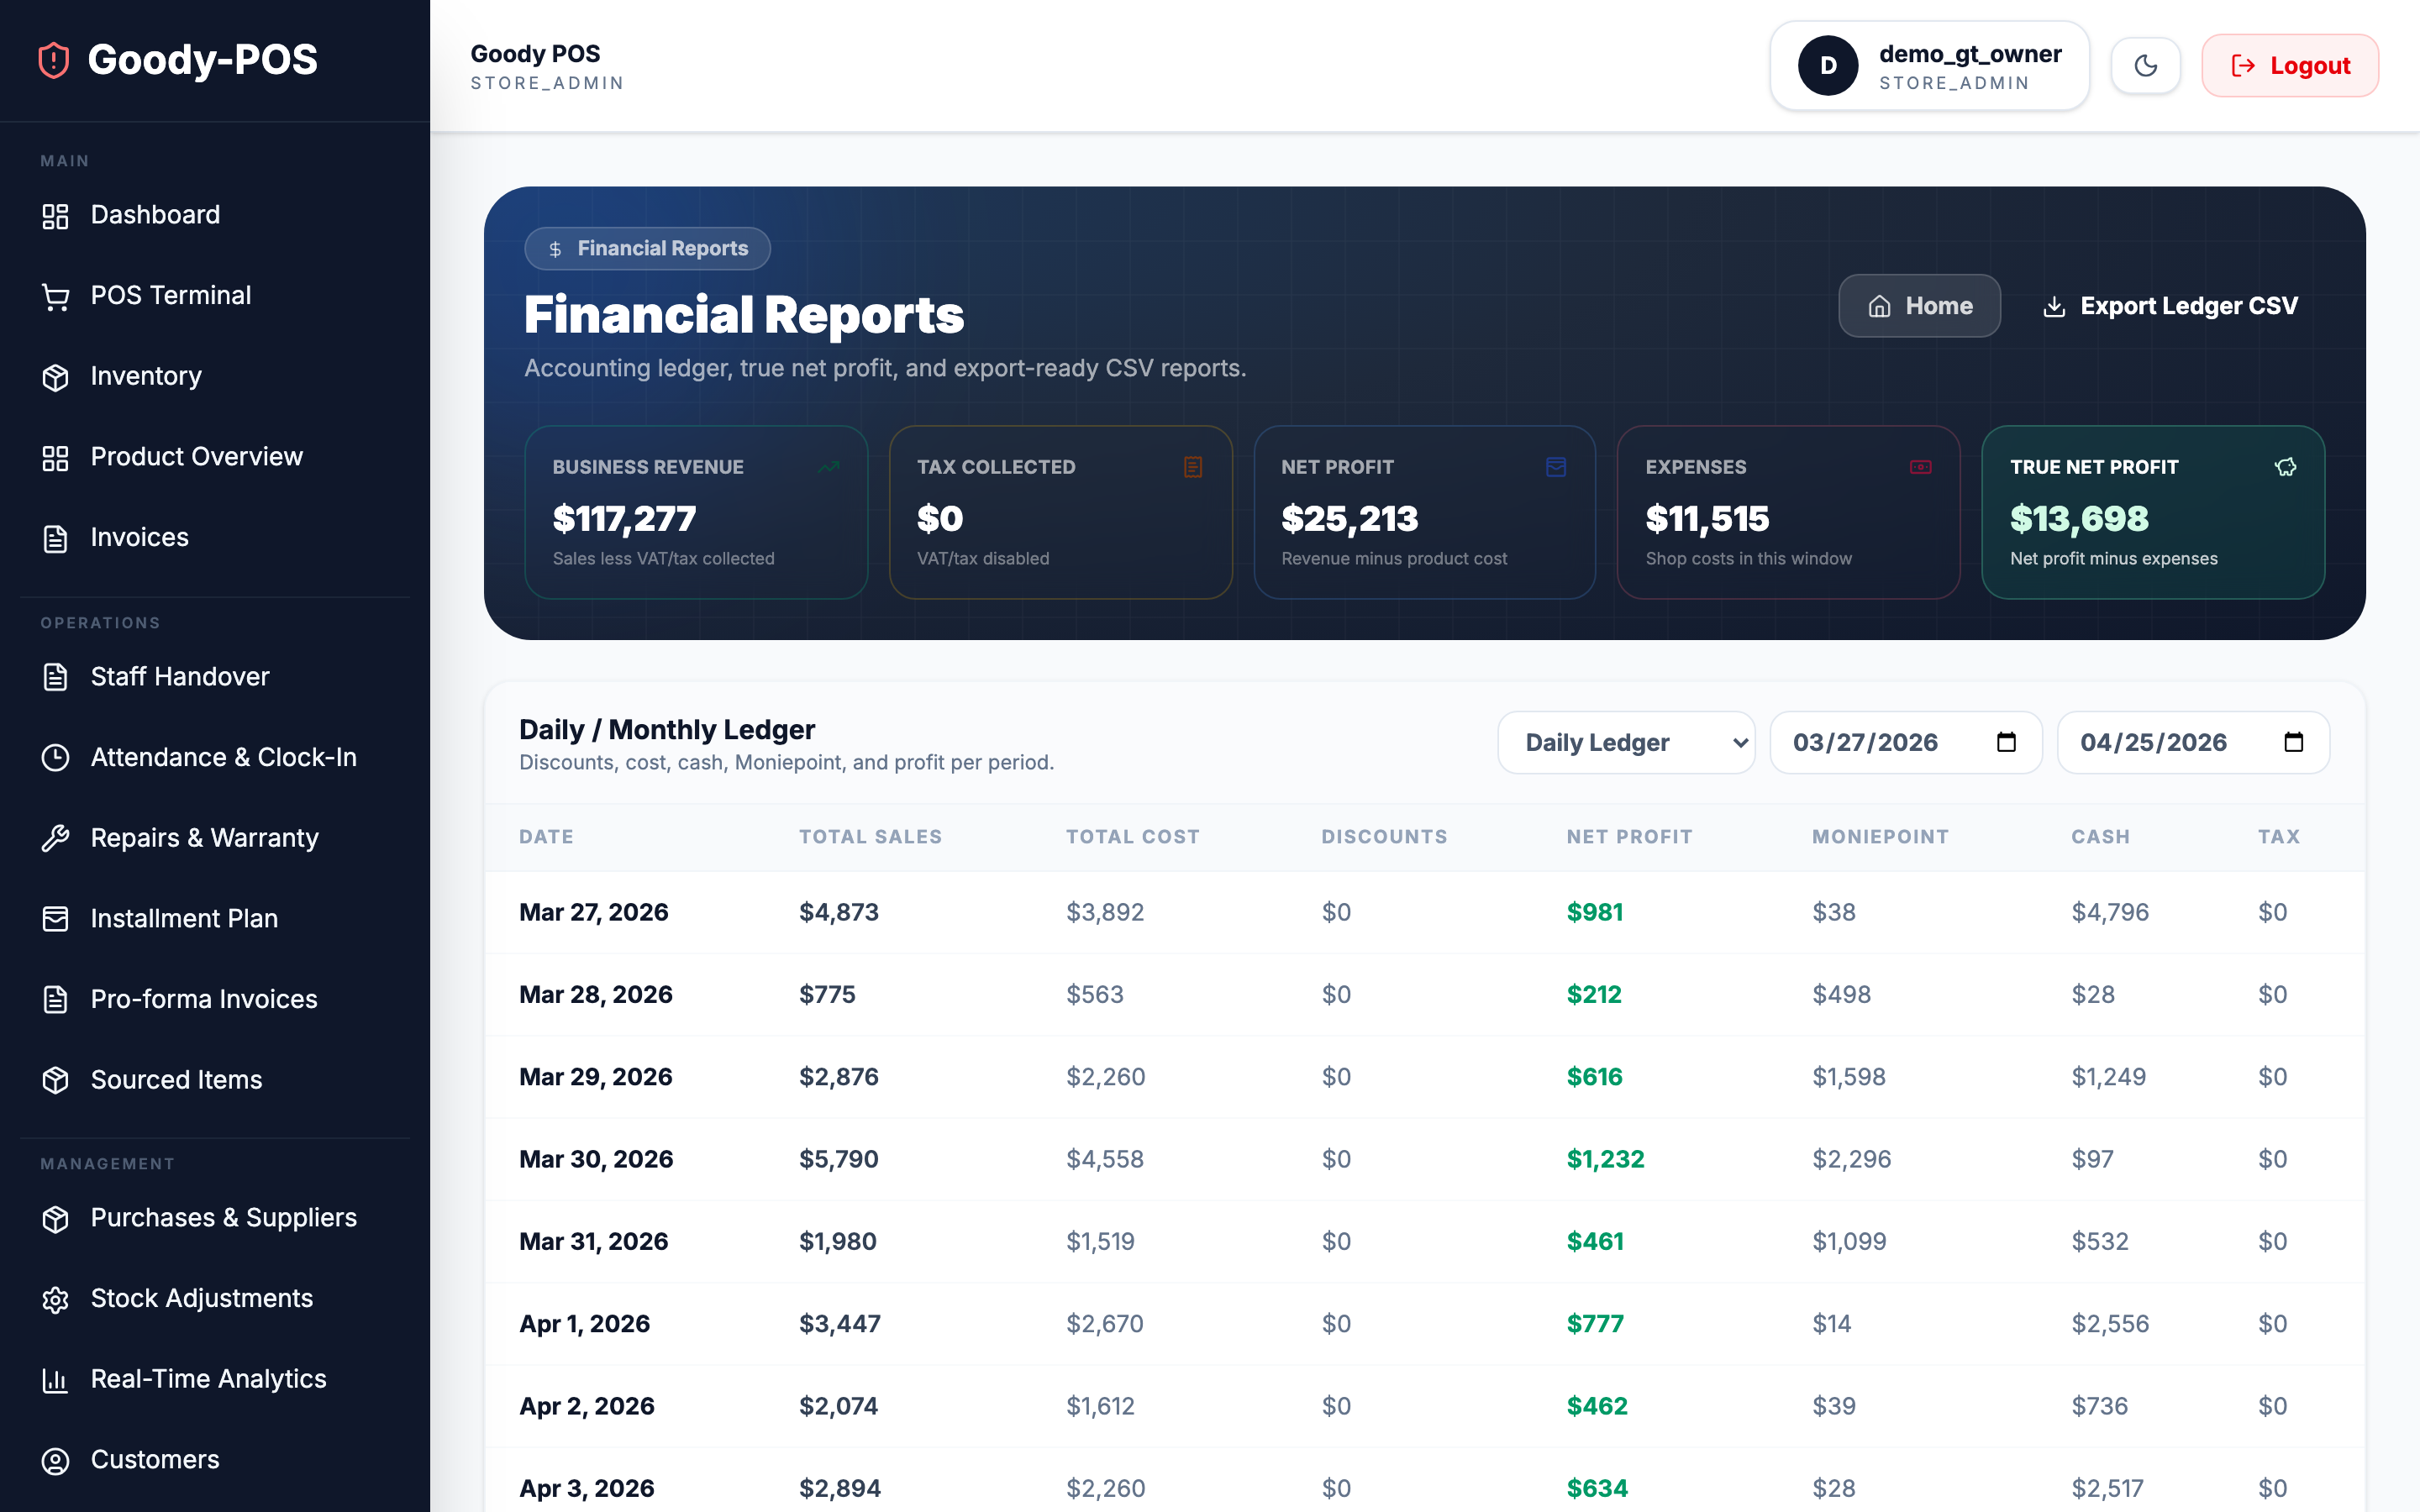Click the Goody-POS shield logo

pyautogui.click(x=52, y=60)
